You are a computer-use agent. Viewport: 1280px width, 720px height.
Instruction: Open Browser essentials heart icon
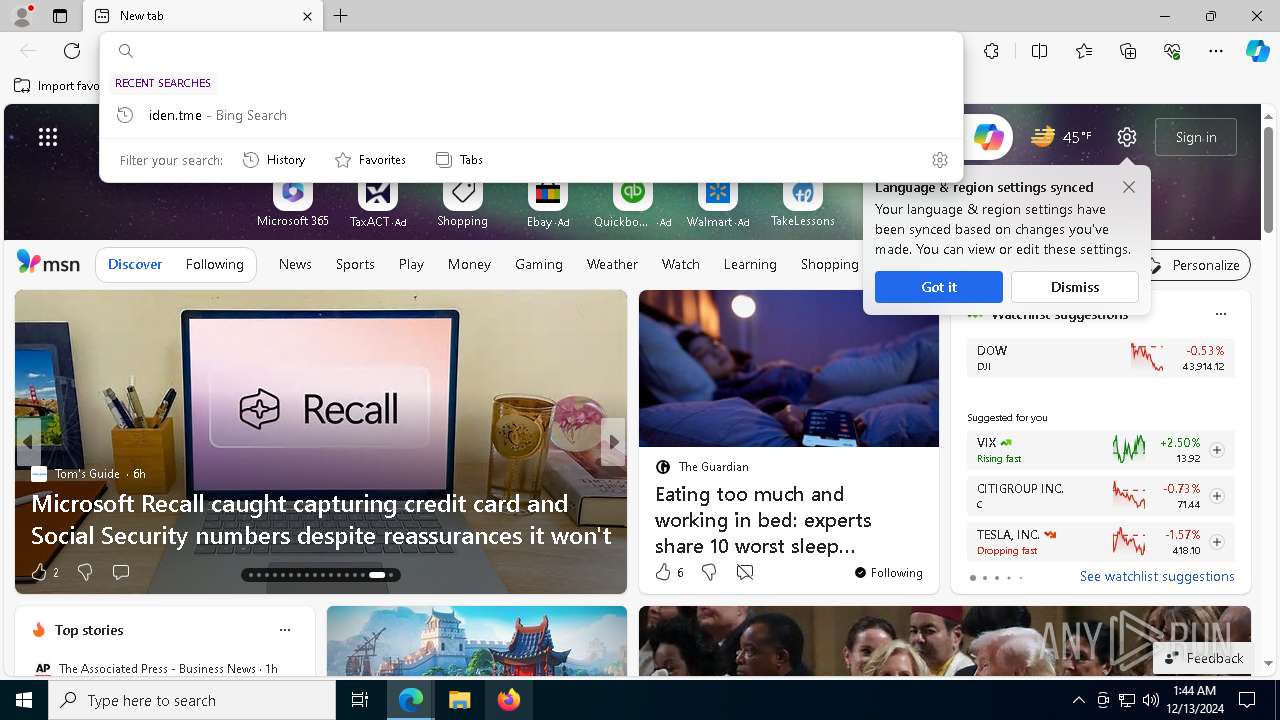(x=1172, y=51)
